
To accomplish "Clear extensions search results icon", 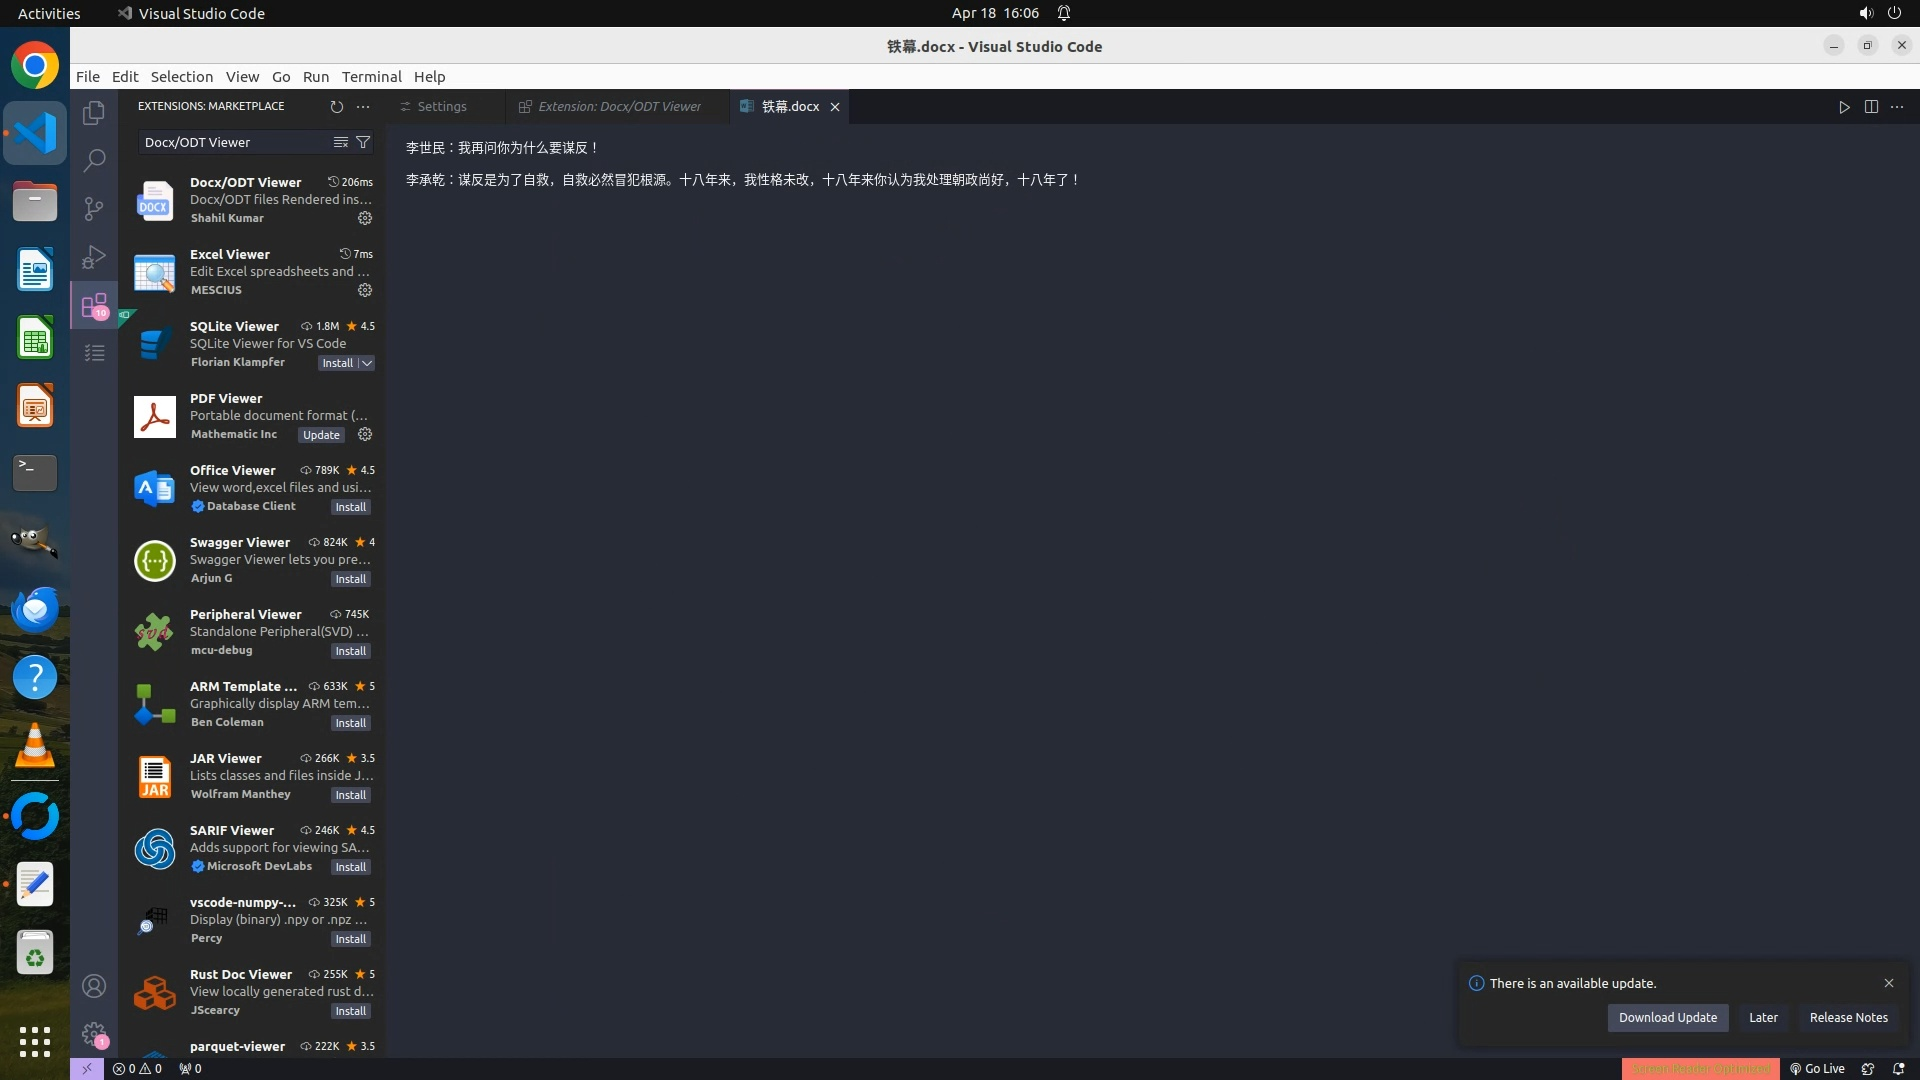I will (340, 142).
